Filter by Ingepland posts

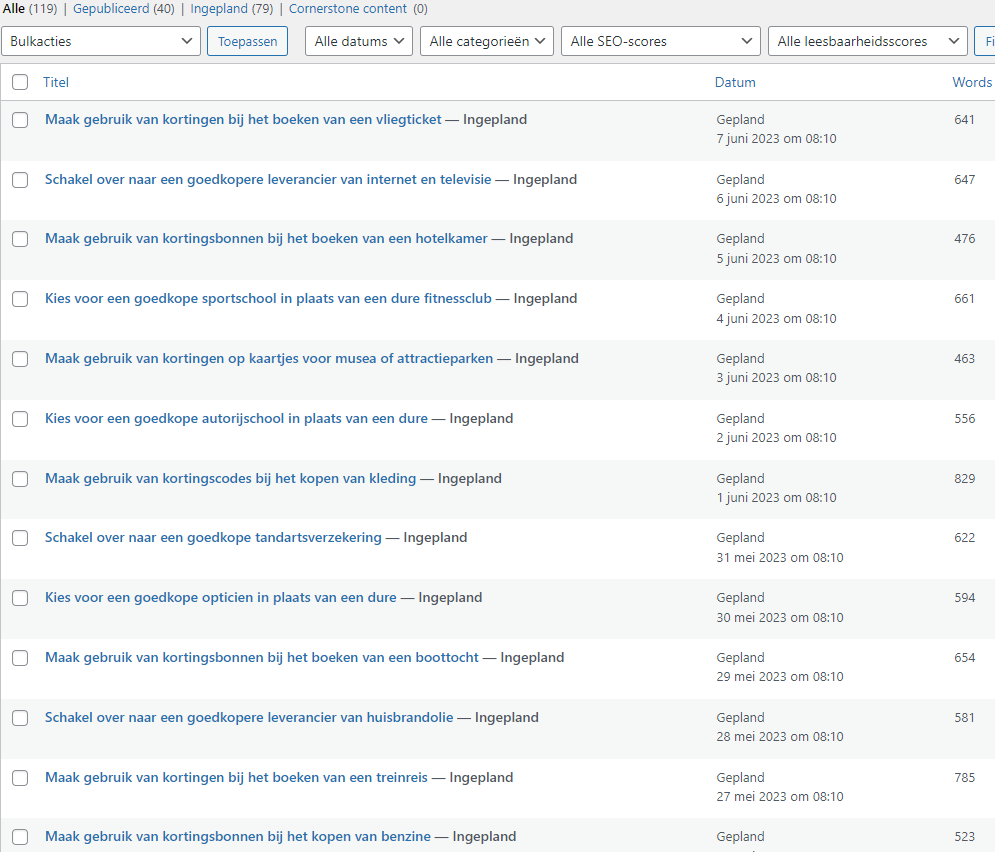pos(219,9)
